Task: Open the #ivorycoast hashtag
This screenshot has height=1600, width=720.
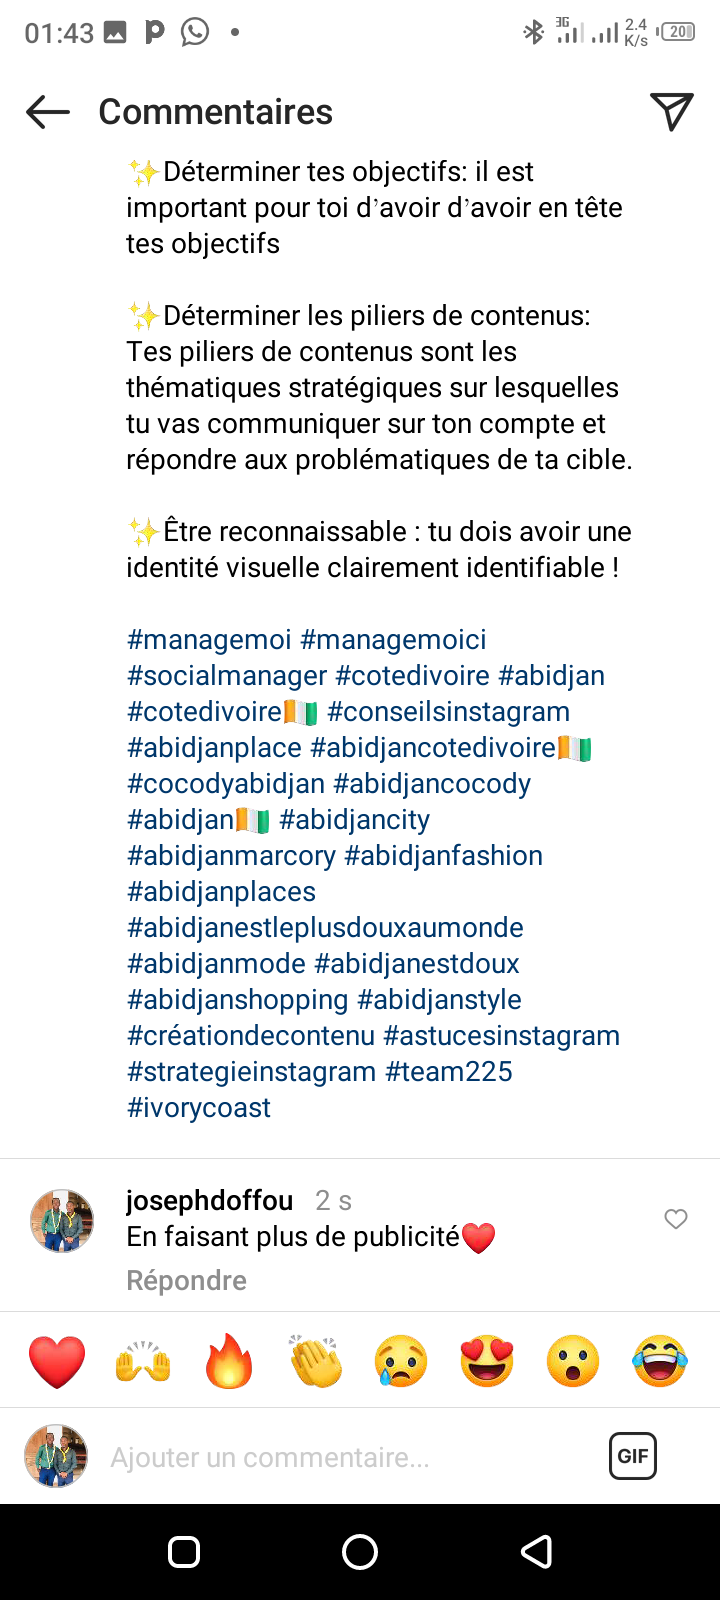Action: click(199, 1107)
